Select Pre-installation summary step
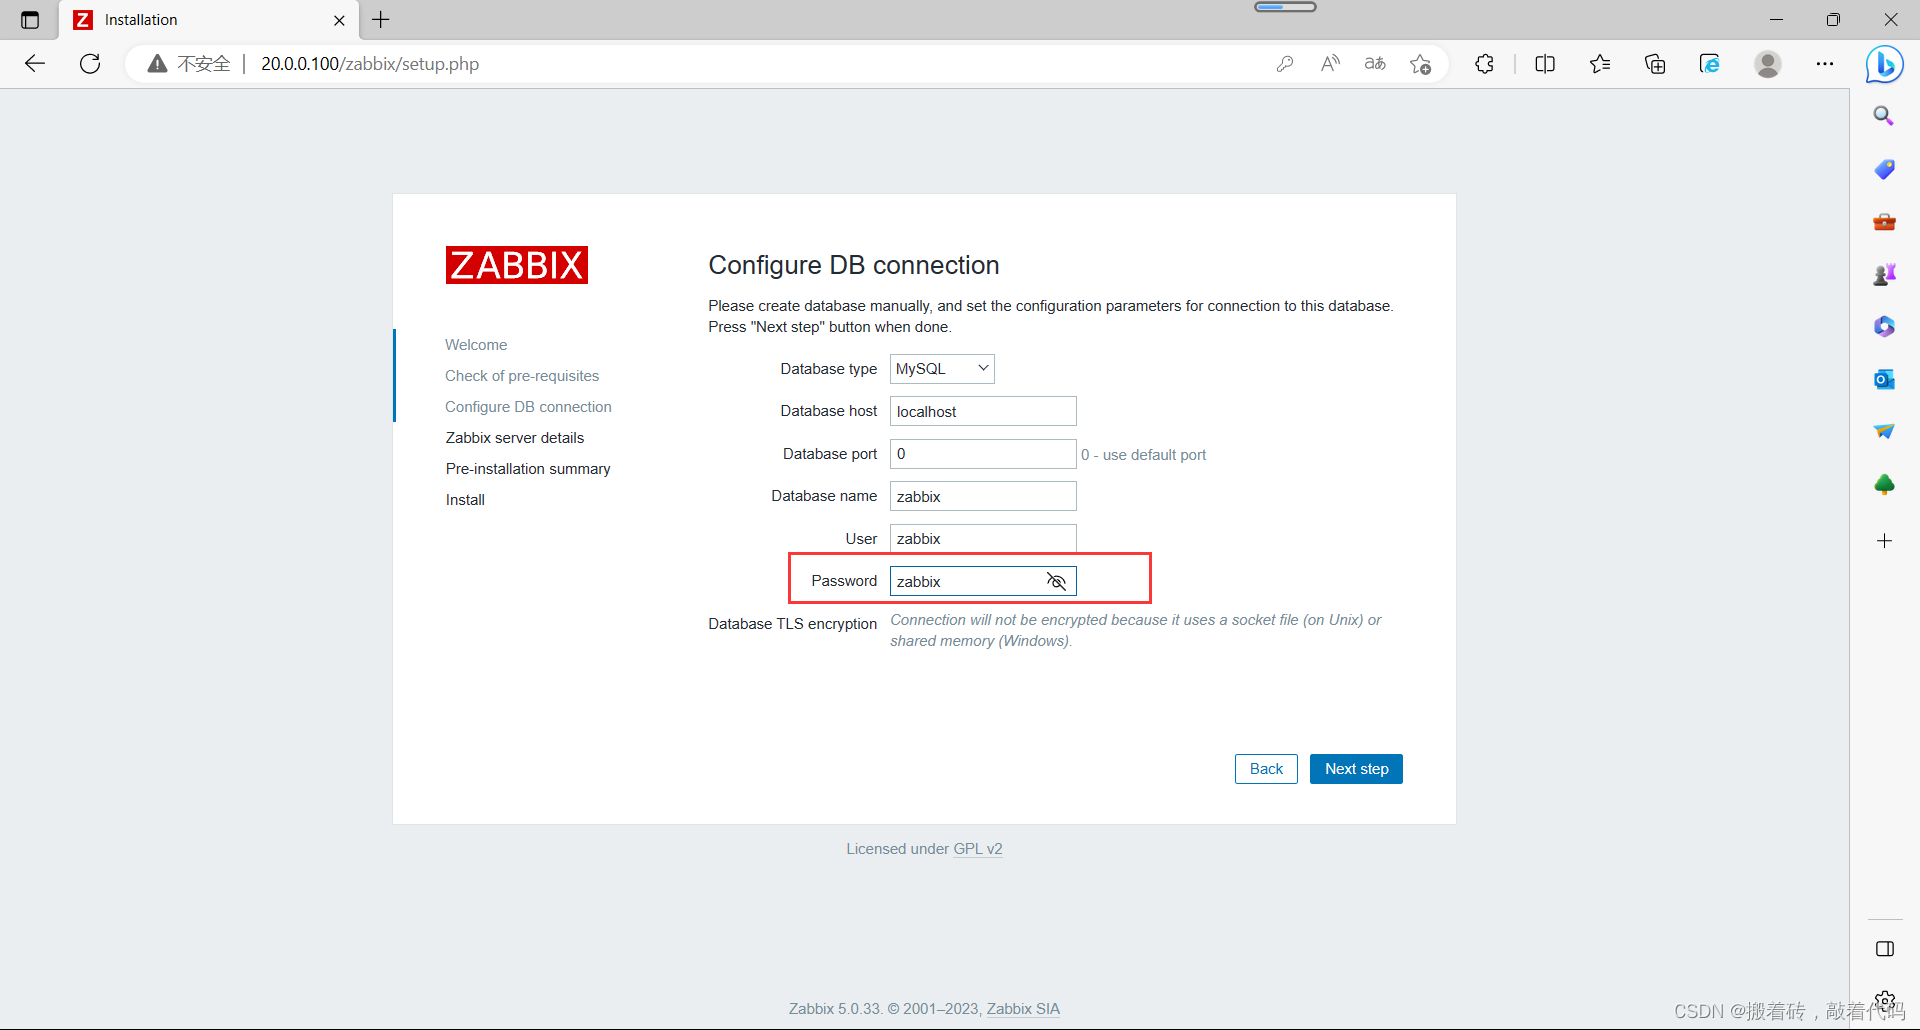Viewport: 1920px width, 1030px height. (x=528, y=469)
